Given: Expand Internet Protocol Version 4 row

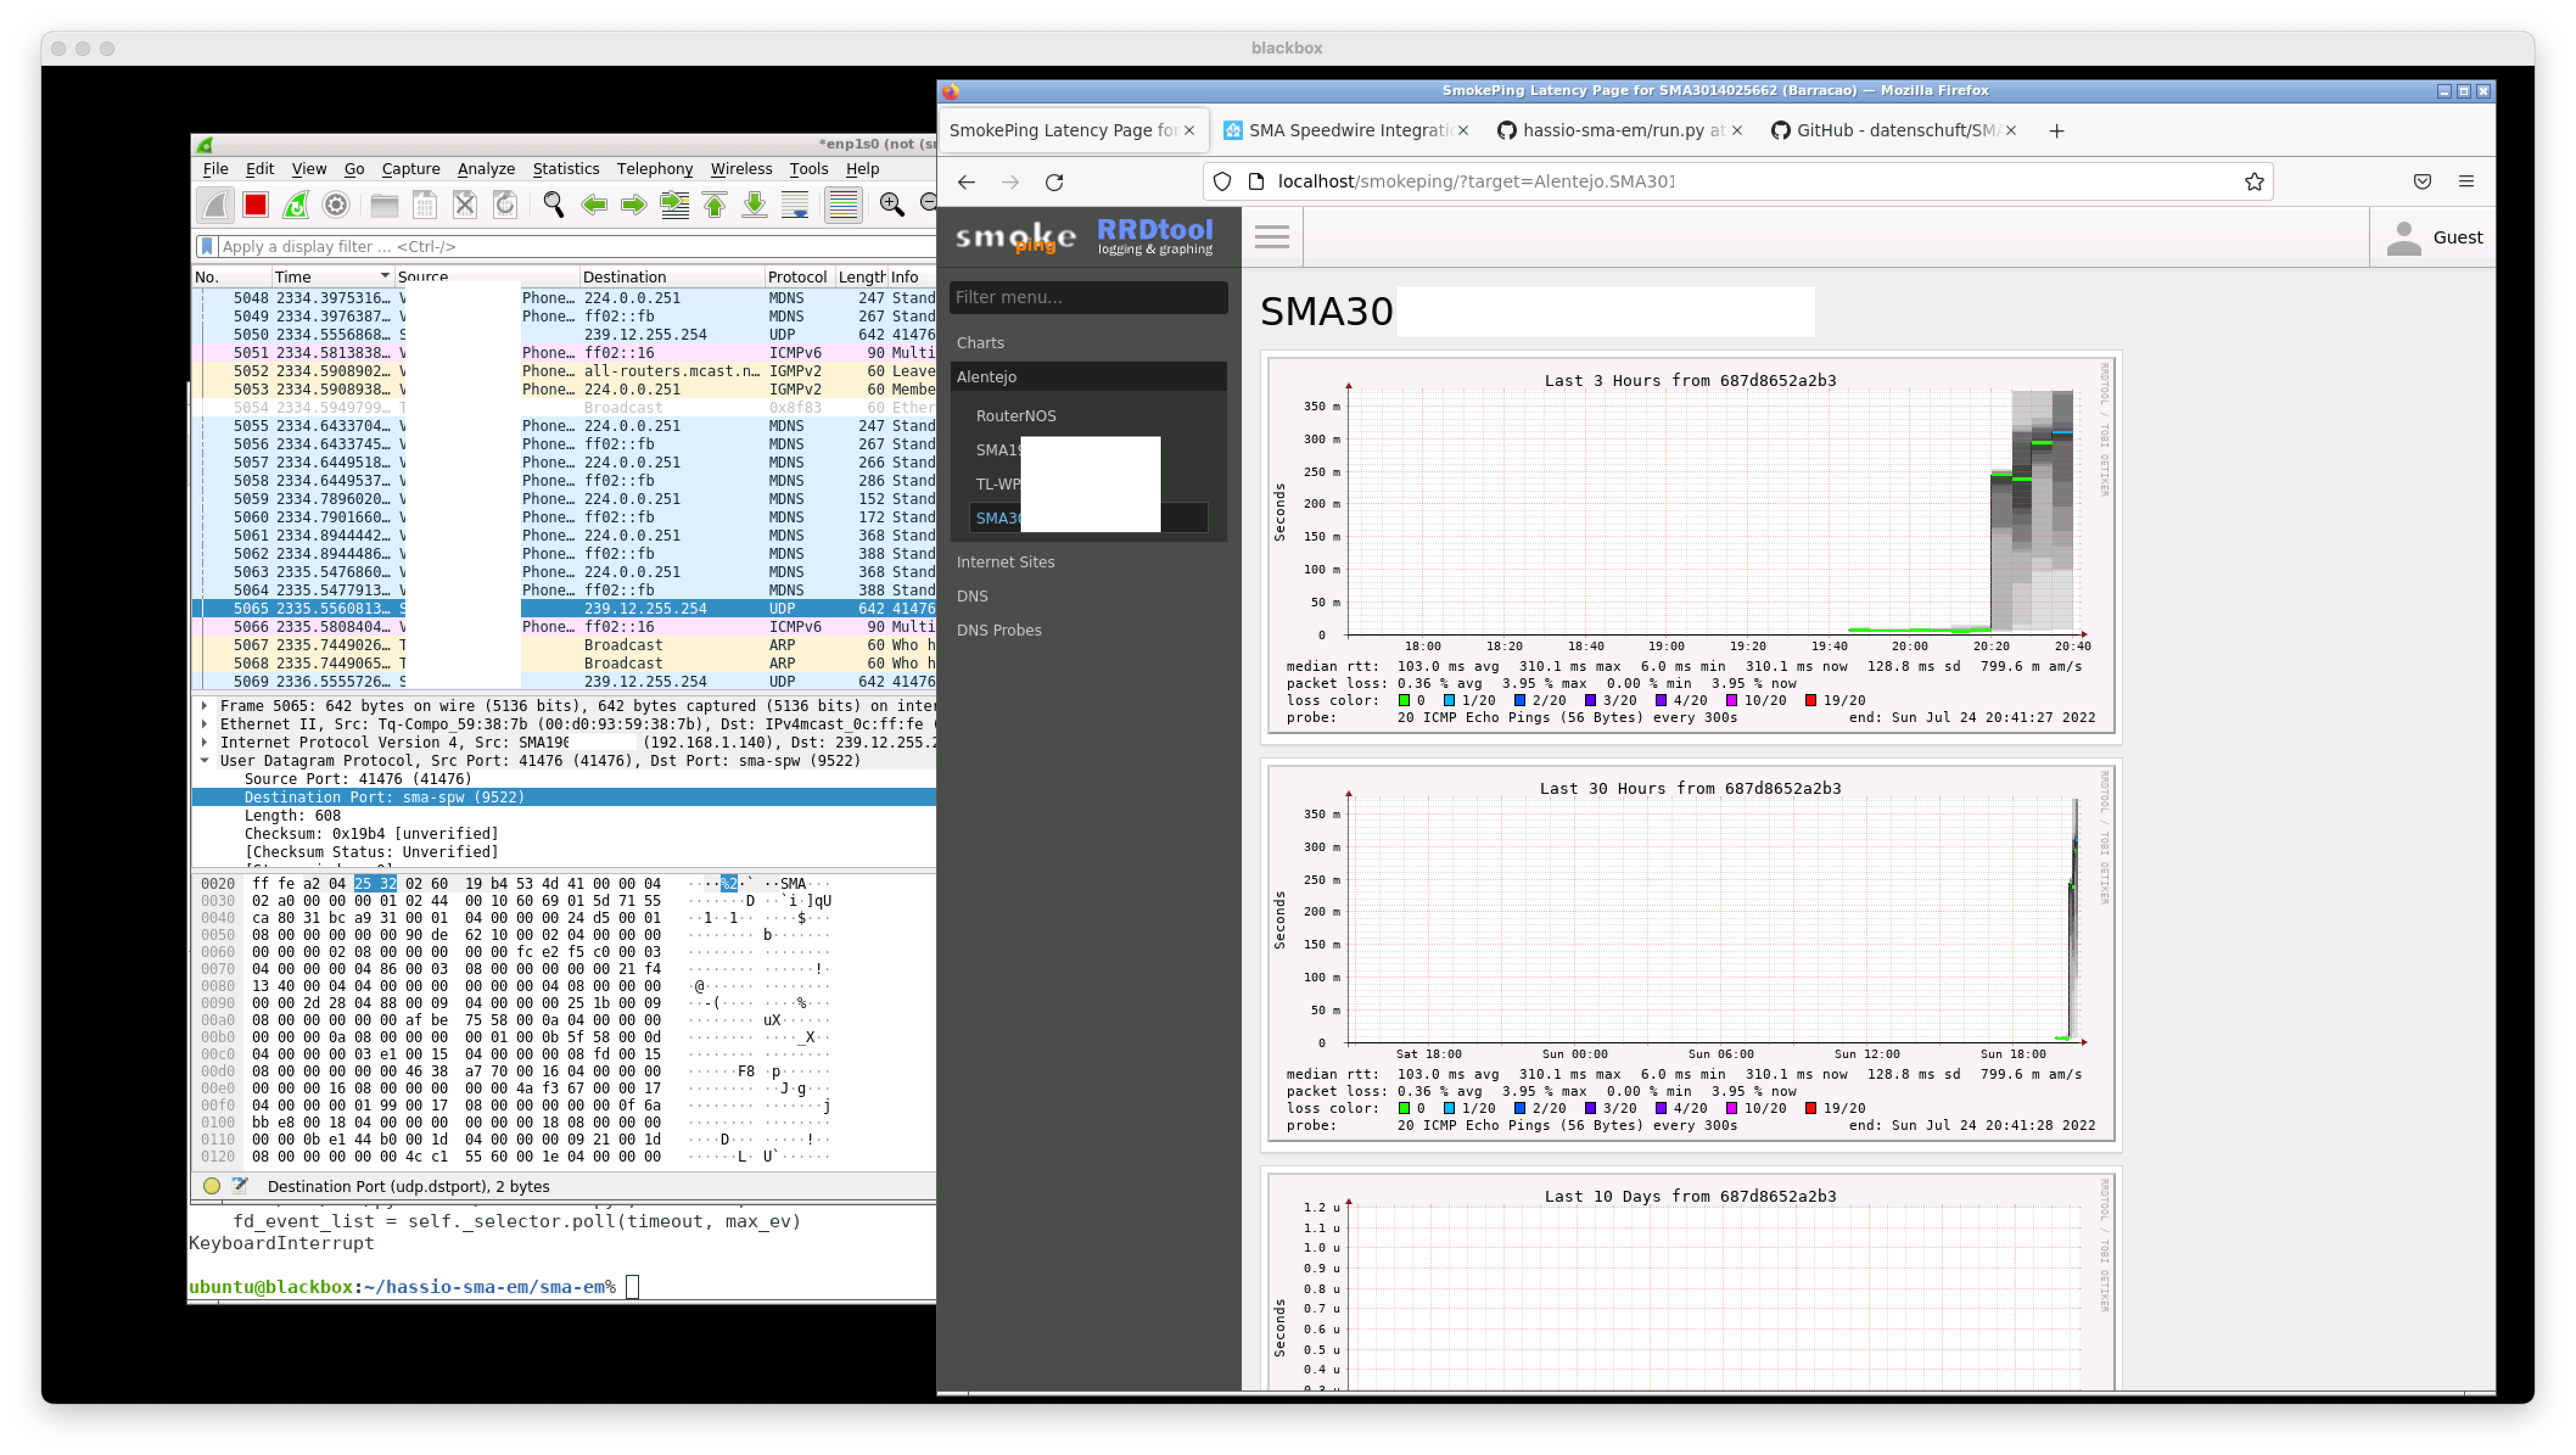Looking at the screenshot, I should coord(205,742).
